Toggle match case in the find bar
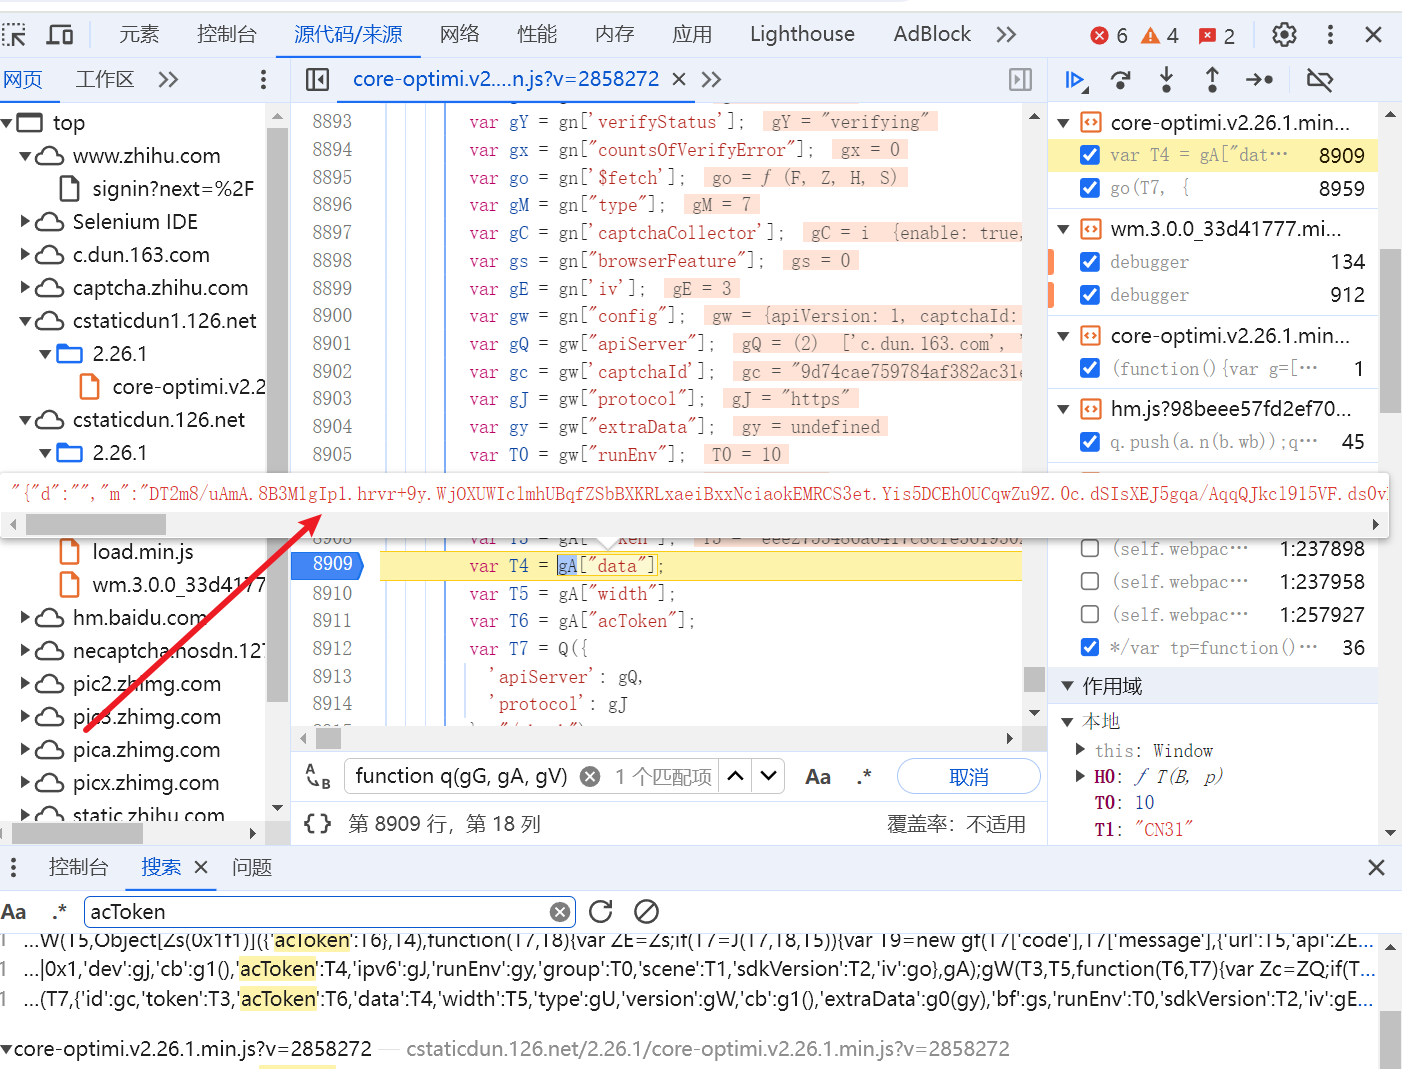This screenshot has width=1402, height=1069. click(818, 776)
